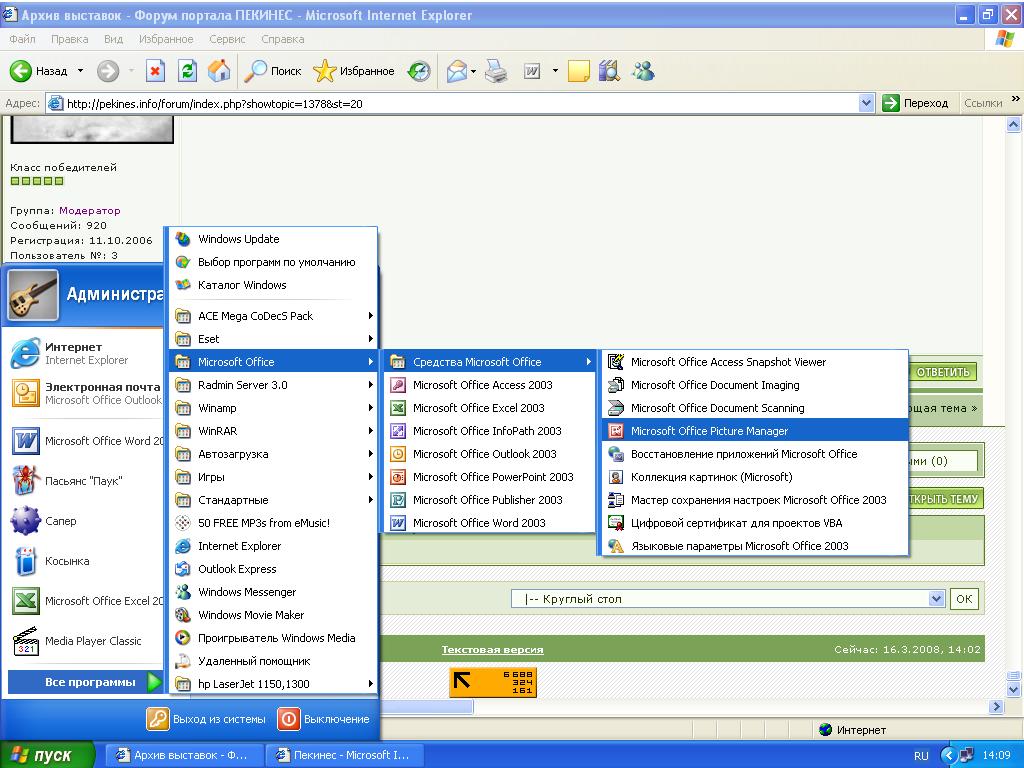This screenshot has width=1024, height=768.
Task: Click the Выключение shutdown button
Action: 324,719
